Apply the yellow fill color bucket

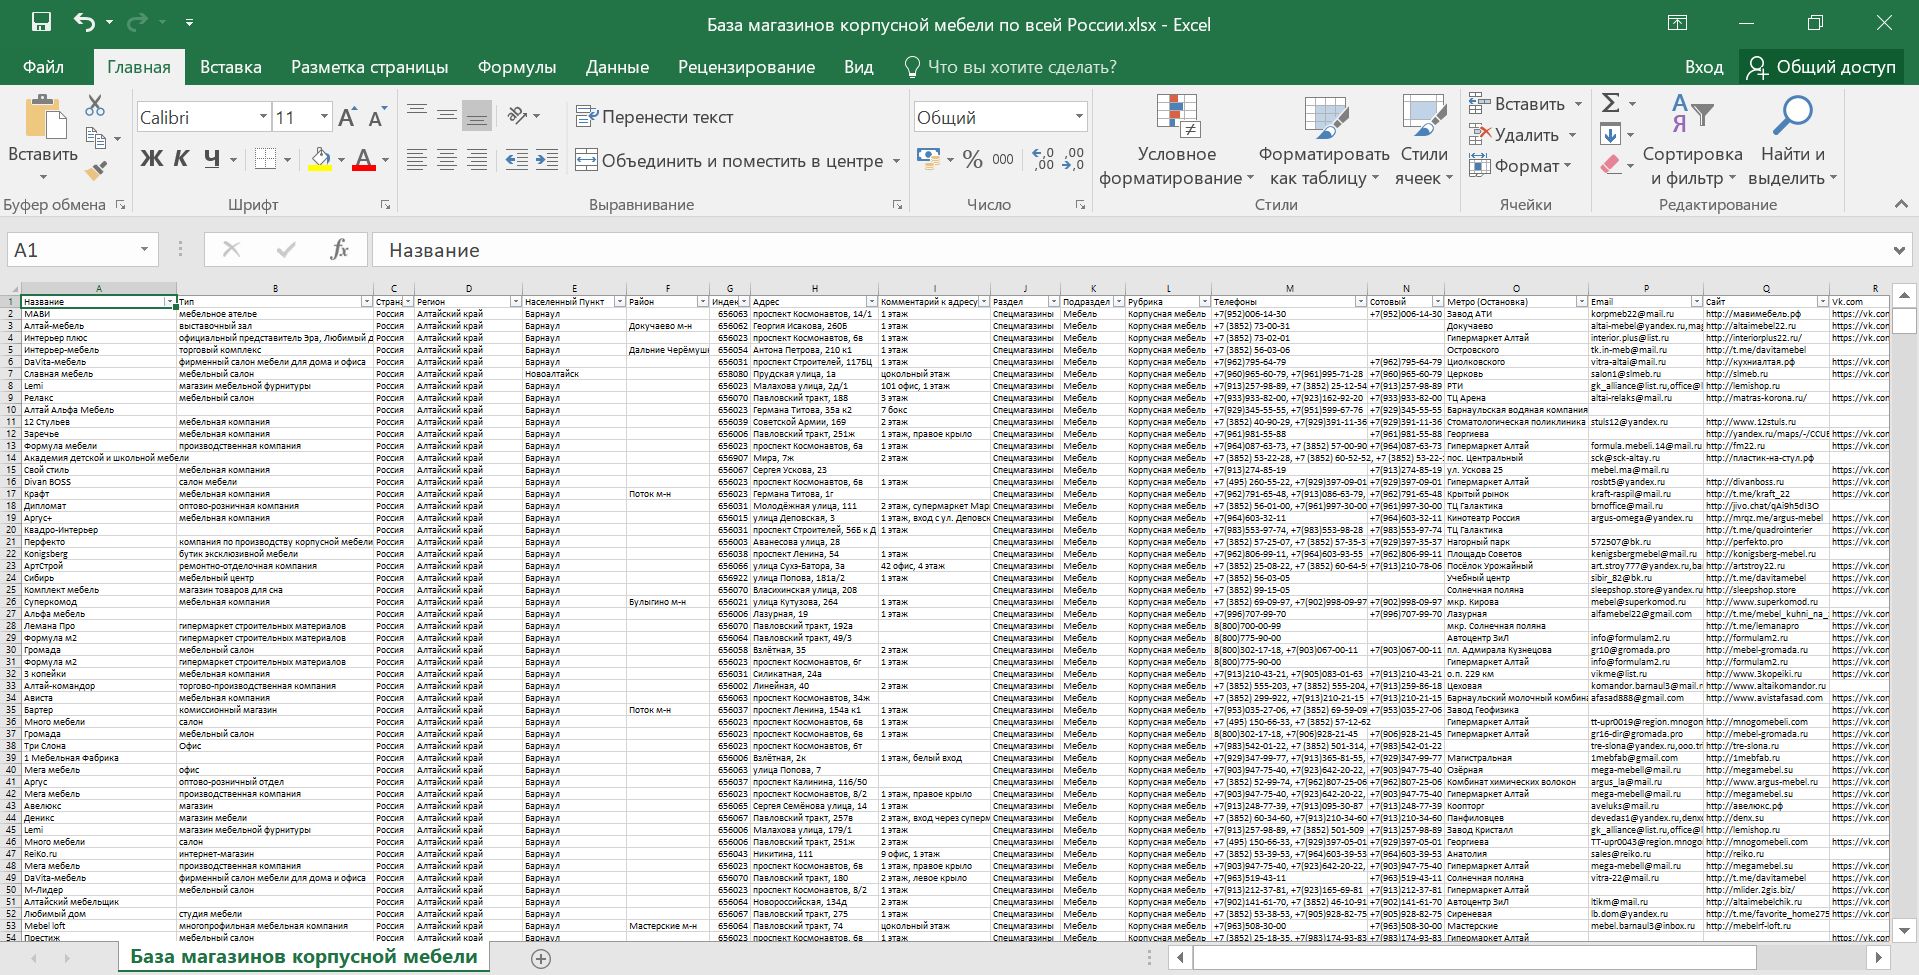320,159
